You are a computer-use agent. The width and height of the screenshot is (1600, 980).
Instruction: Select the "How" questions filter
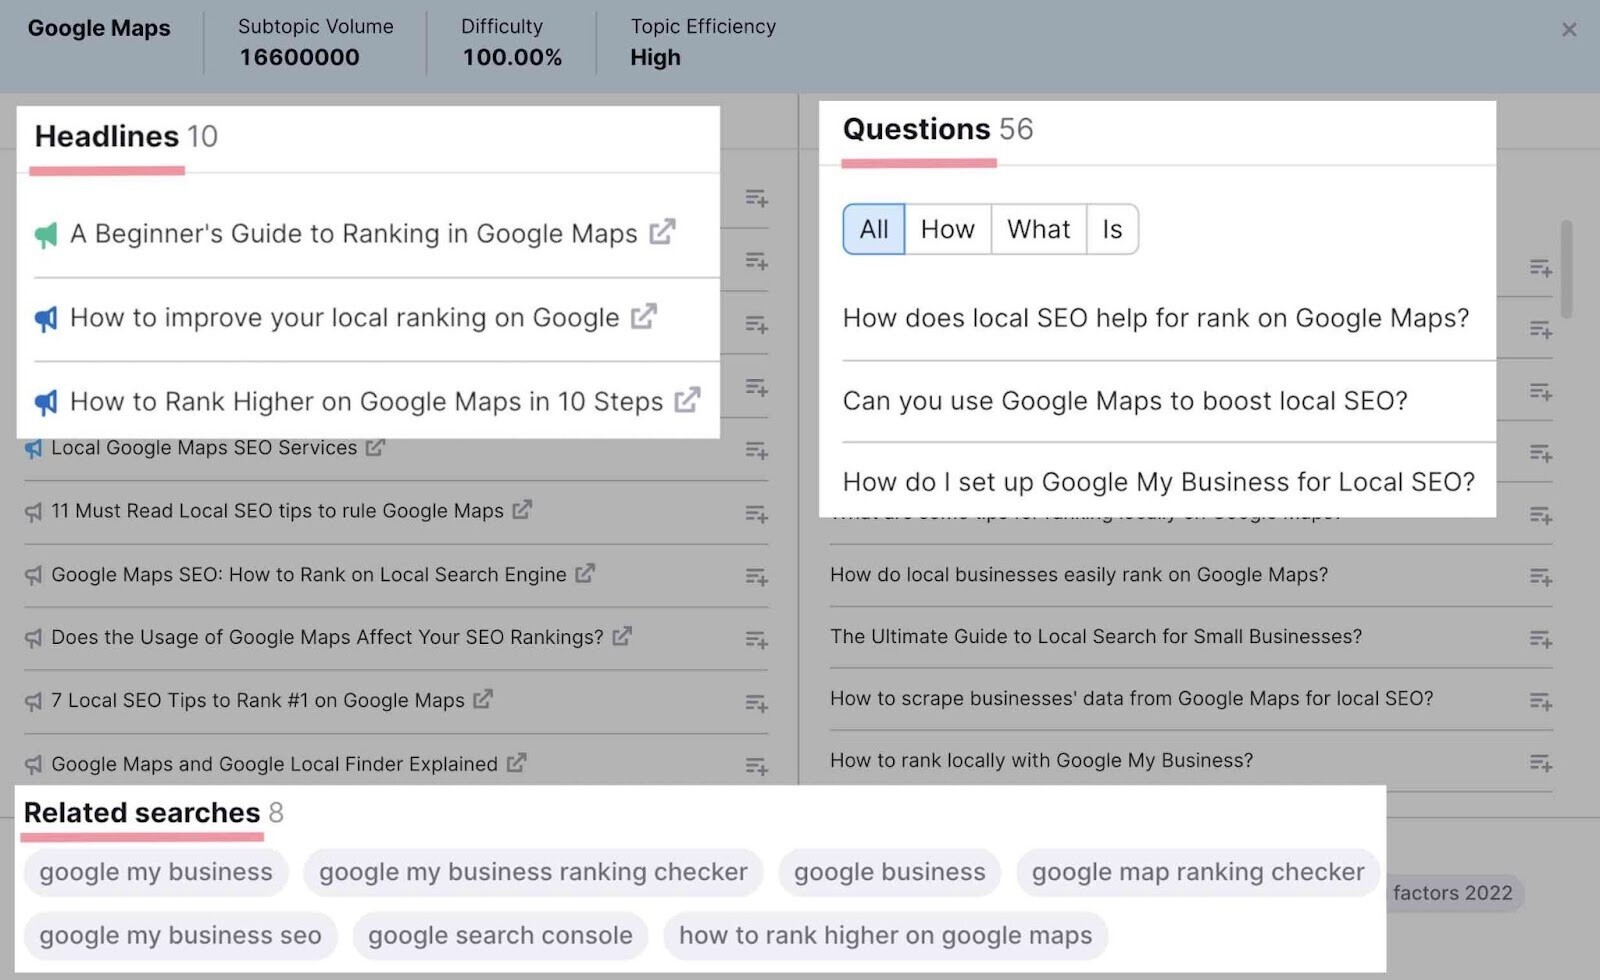point(946,229)
